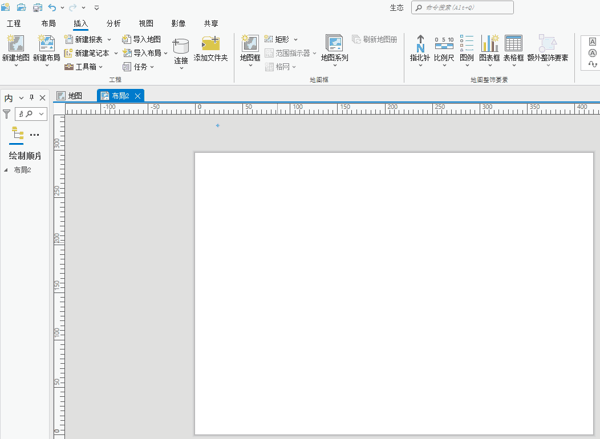This screenshot has width=600, height=439.
Task: Click 添加文件夹 (Add Folder) icon
Action: (210, 43)
